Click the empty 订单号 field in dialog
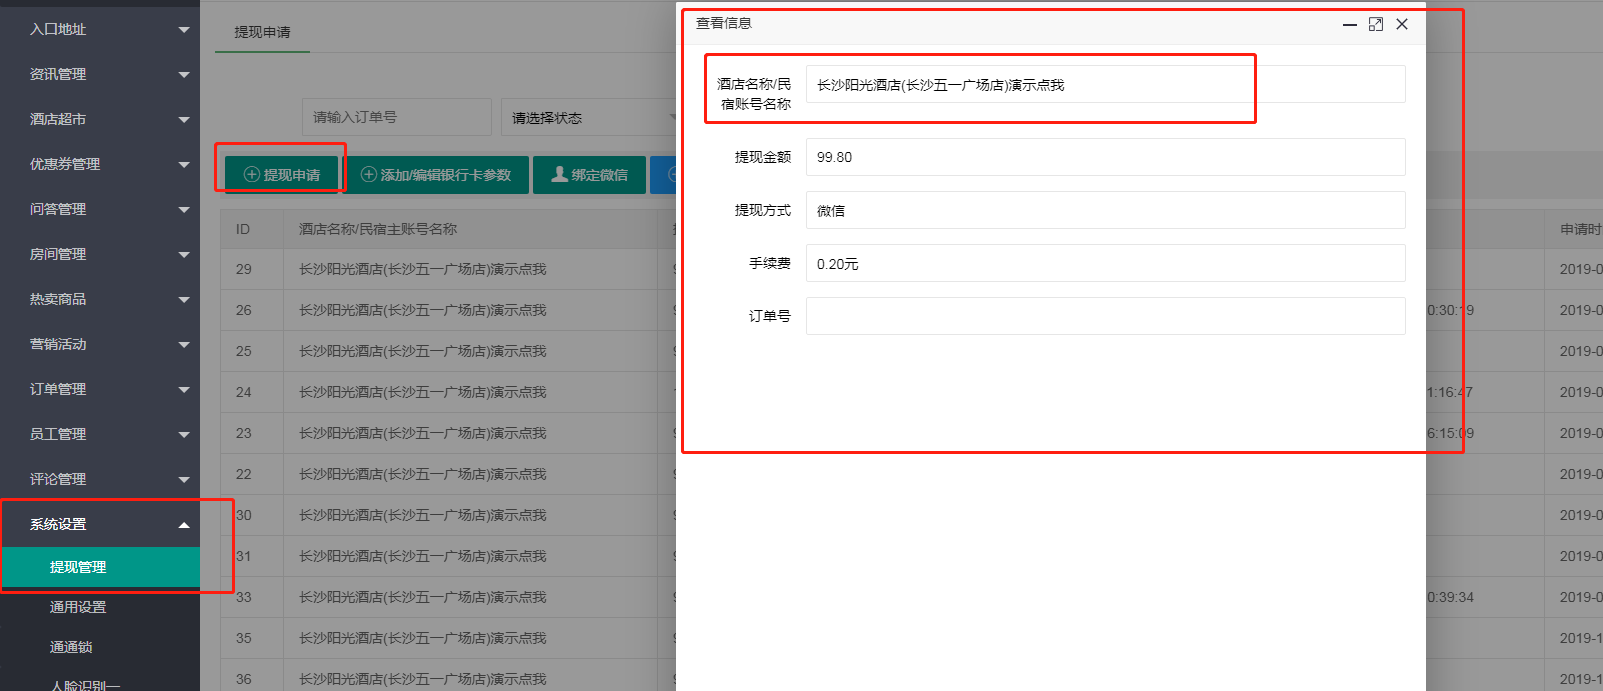This screenshot has width=1603, height=691. point(1105,316)
